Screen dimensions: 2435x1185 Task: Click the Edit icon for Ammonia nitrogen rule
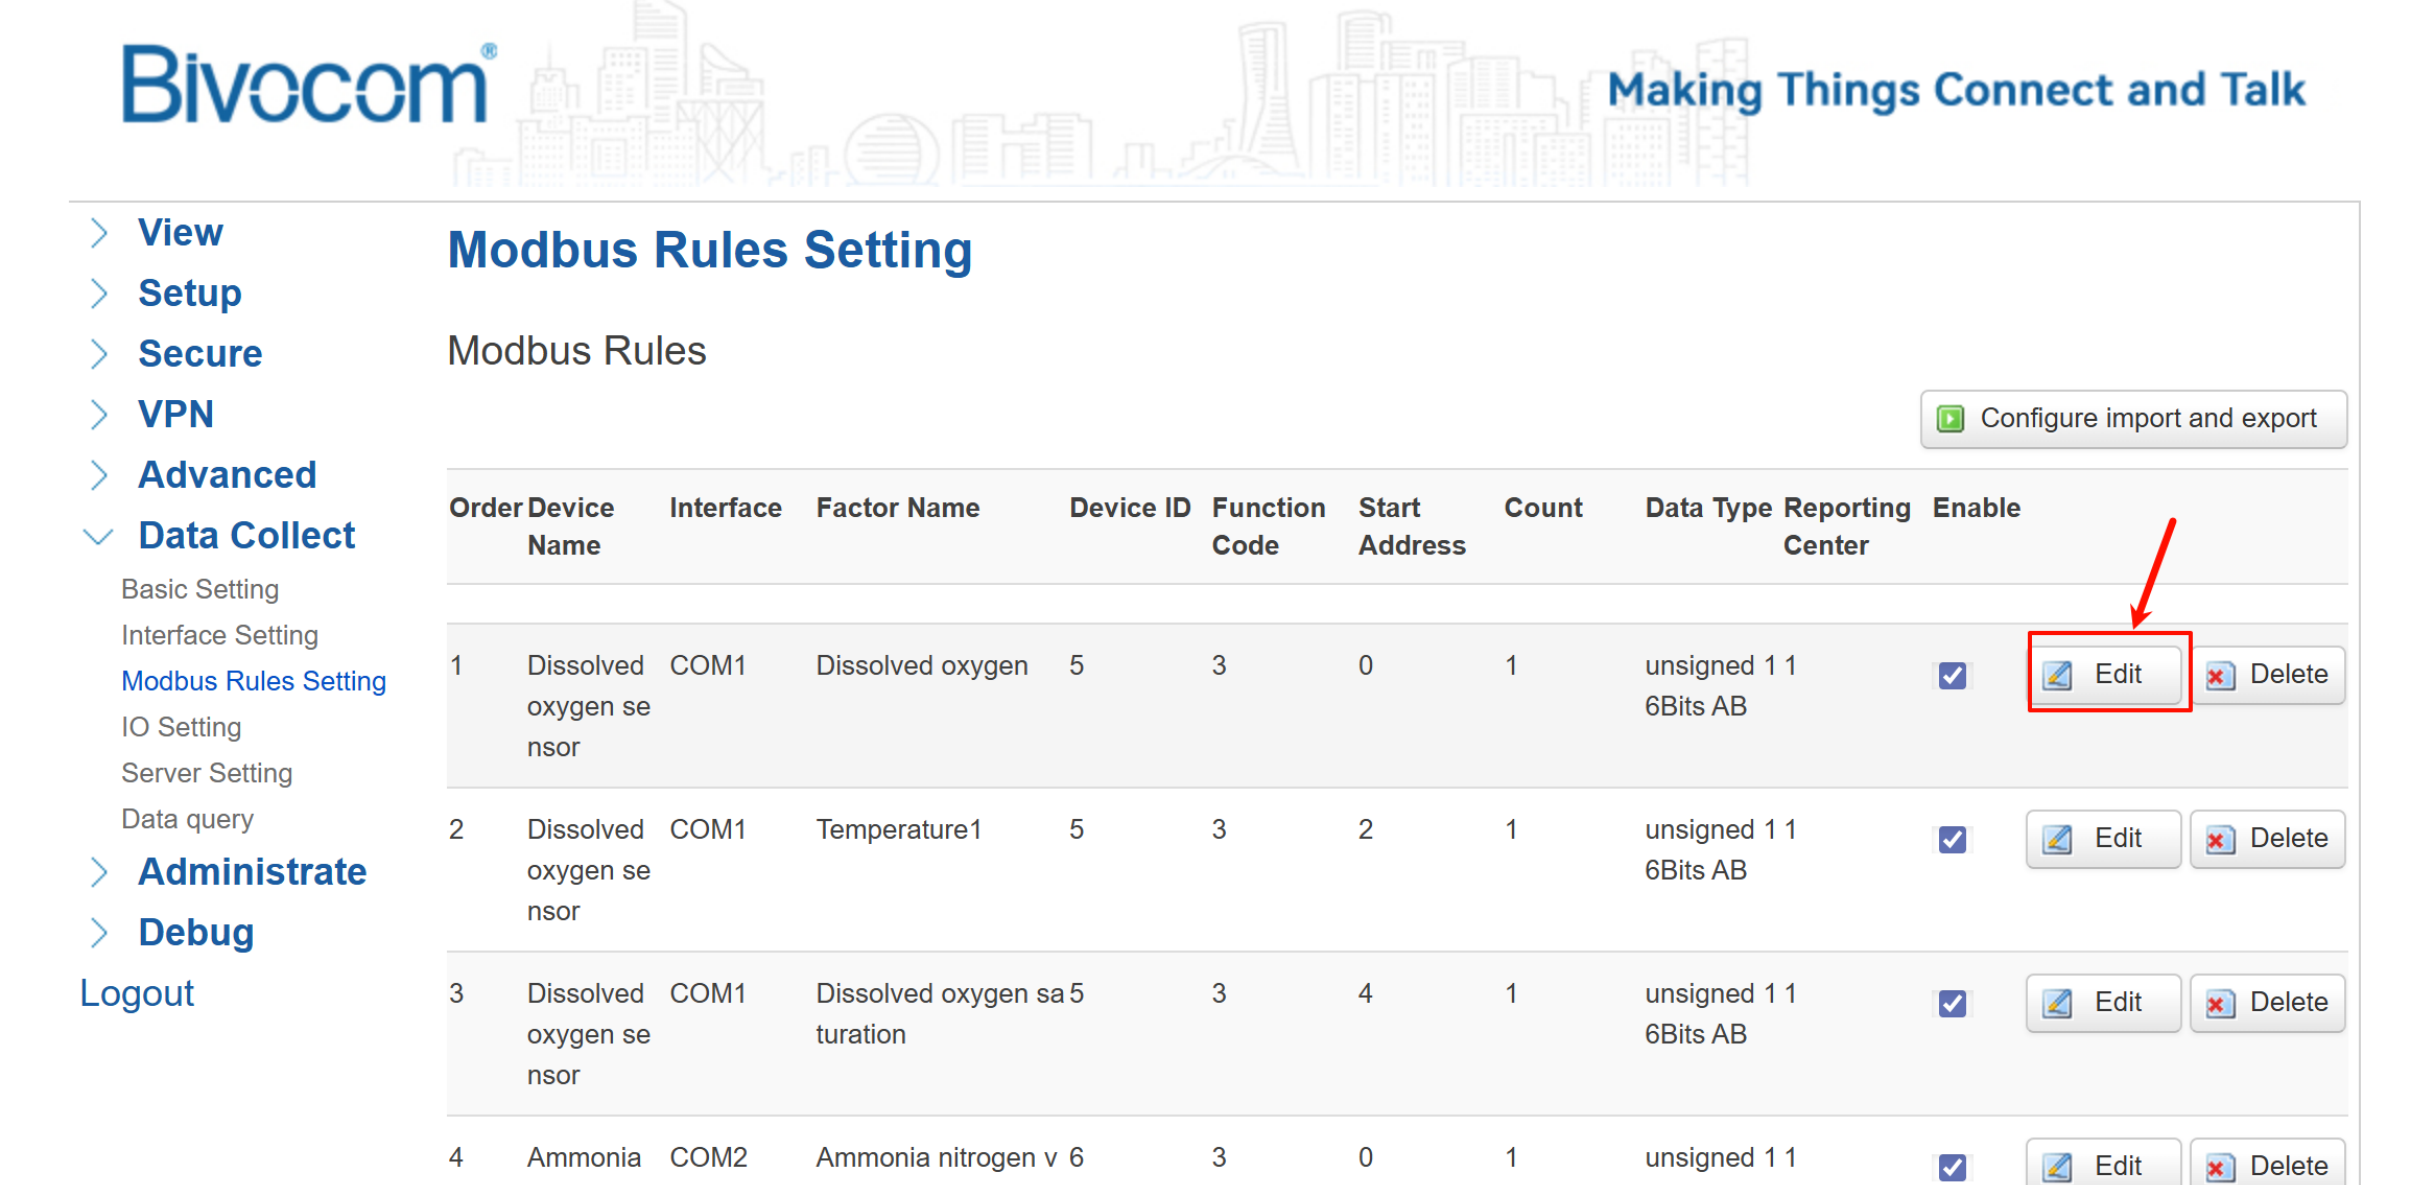(2058, 1166)
